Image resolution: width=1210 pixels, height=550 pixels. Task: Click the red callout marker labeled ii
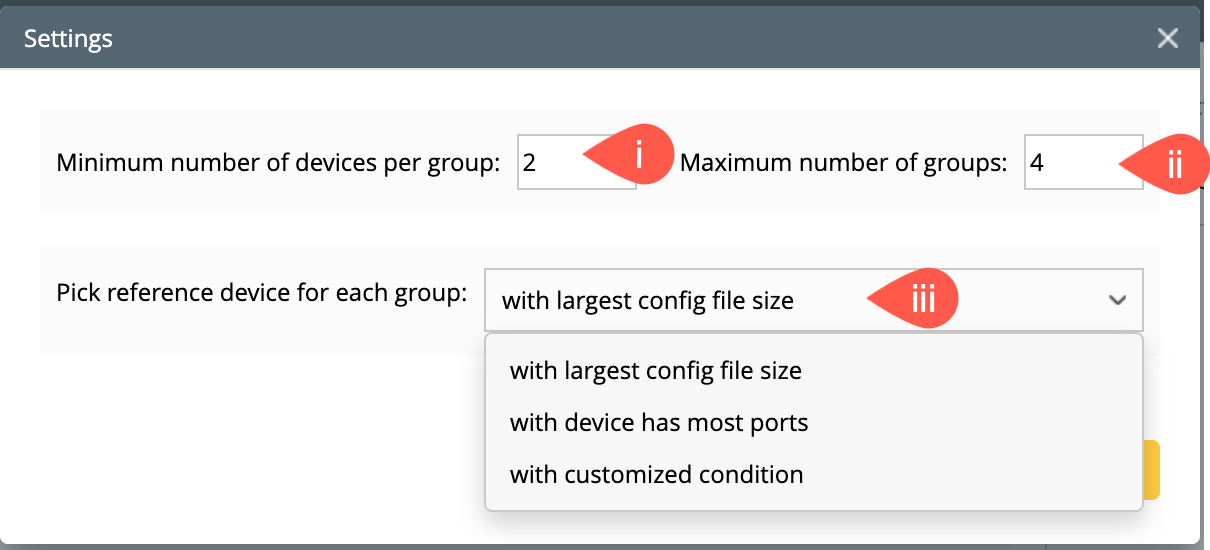pyautogui.click(x=1172, y=163)
